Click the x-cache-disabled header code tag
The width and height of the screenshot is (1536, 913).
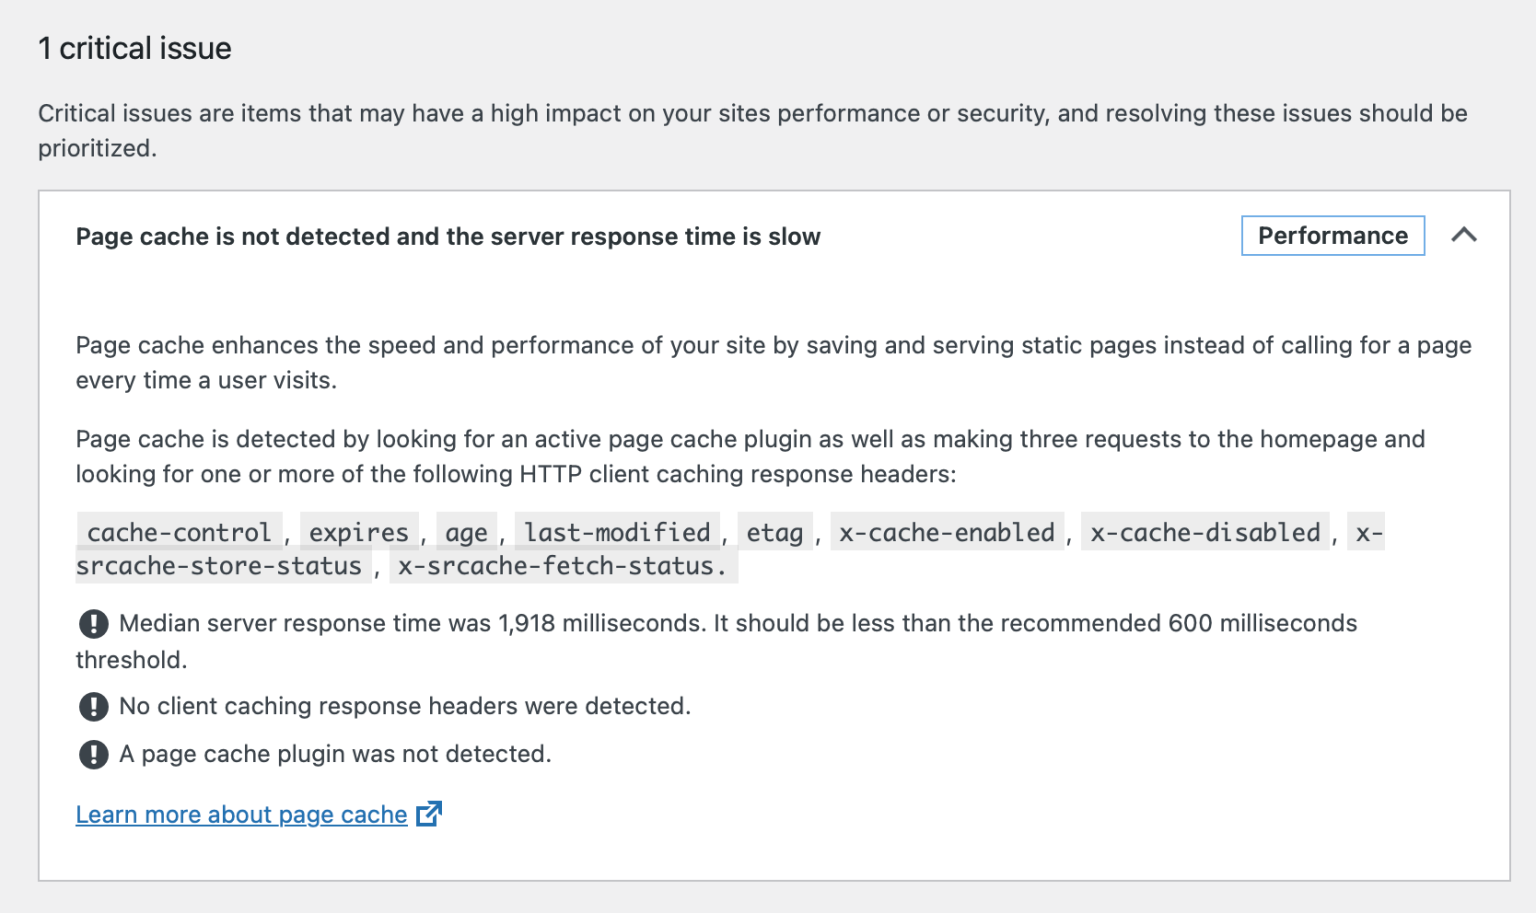click(x=1205, y=533)
